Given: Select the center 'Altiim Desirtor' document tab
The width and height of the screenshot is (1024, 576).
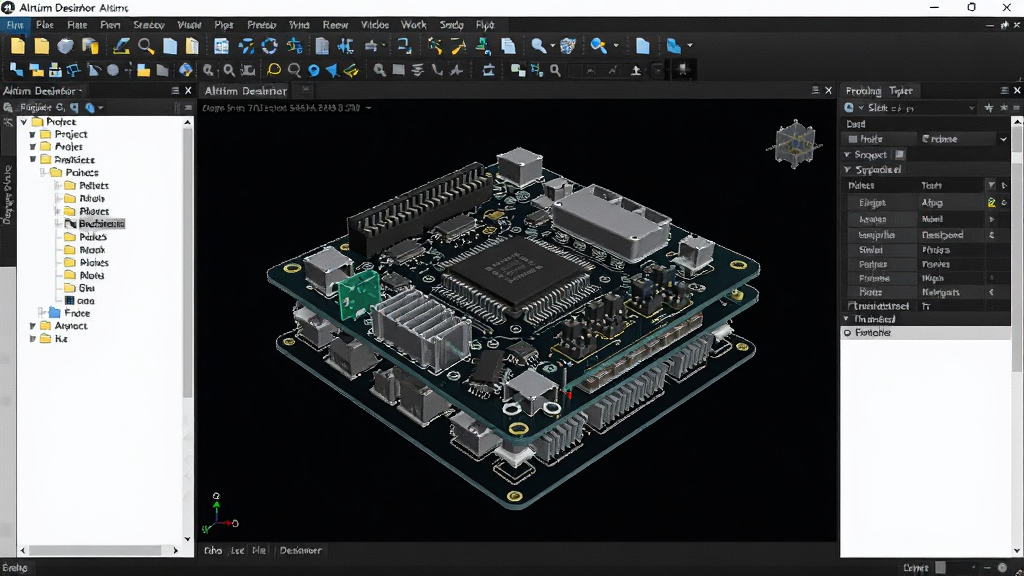Looking at the screenshot, I should tap(246, 91).
